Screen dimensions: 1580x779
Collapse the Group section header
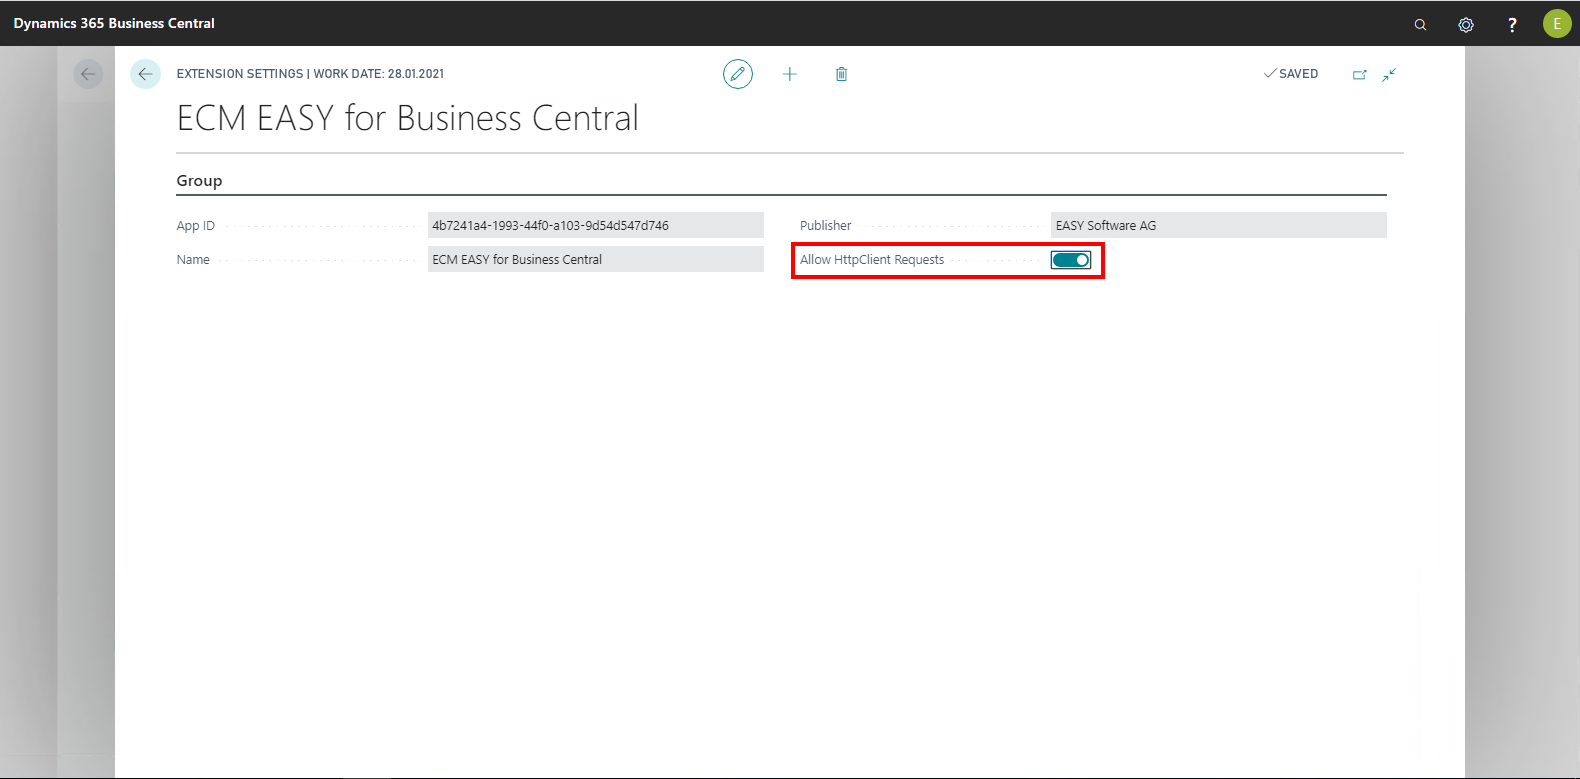pyautogui.click(x=199, y=181)
